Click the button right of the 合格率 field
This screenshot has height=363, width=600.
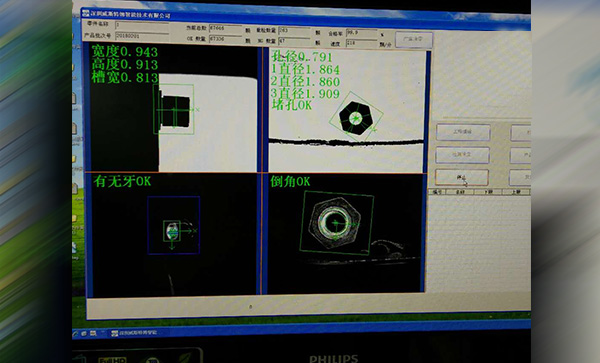click(x=414, y=39)
